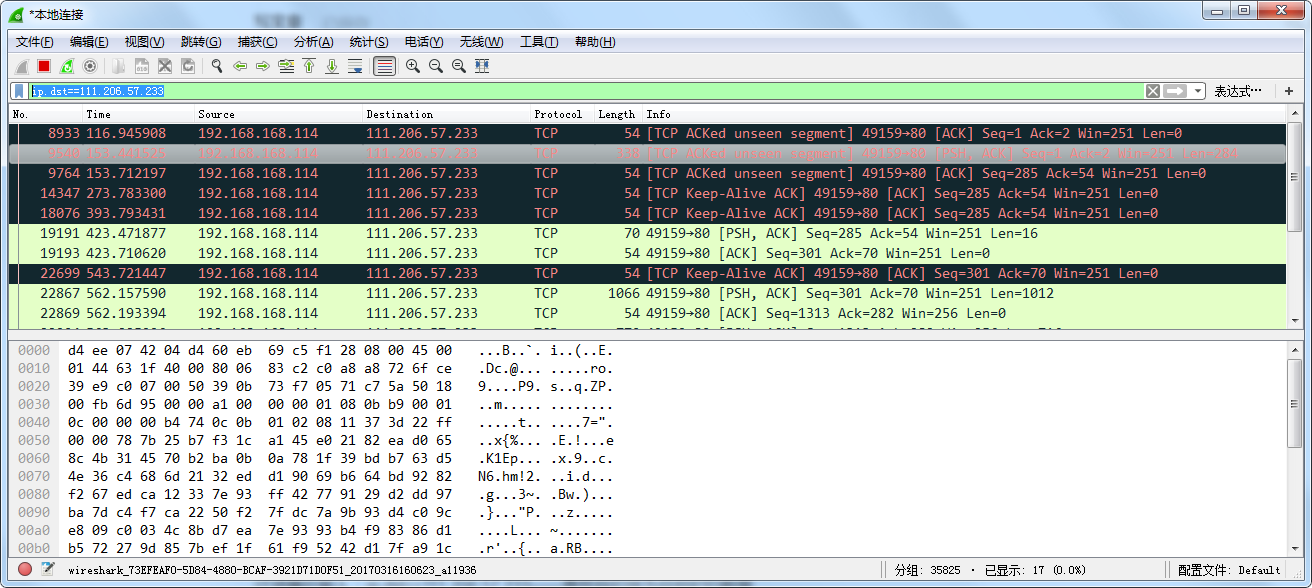This screenshot has height=588, width=1312.
Task: Sort by the Source column header
Action: 278,114
